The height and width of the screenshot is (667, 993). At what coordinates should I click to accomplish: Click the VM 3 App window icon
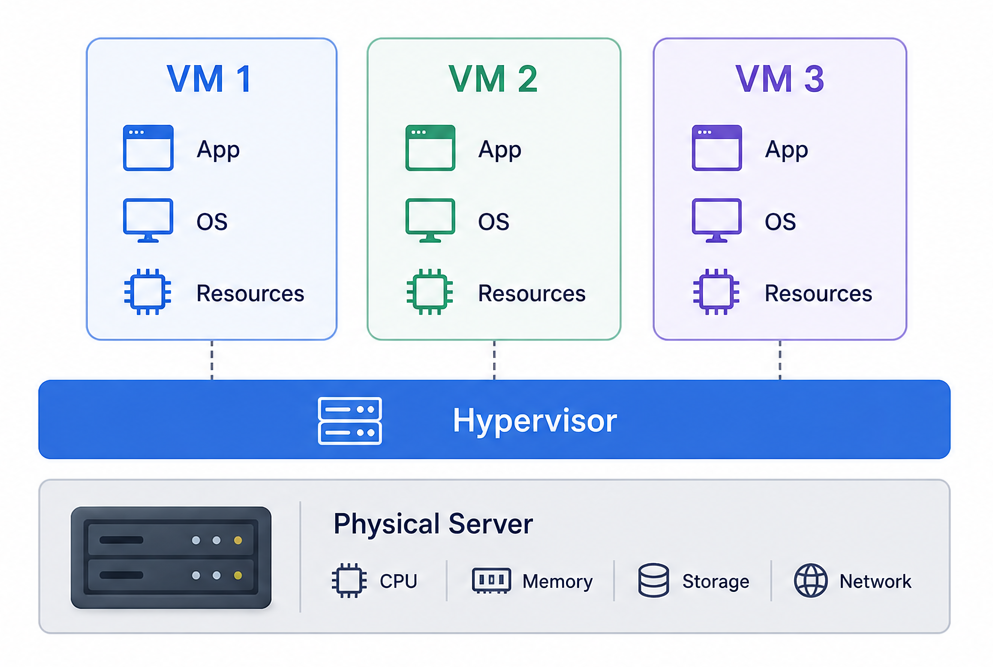click(717, 148)
